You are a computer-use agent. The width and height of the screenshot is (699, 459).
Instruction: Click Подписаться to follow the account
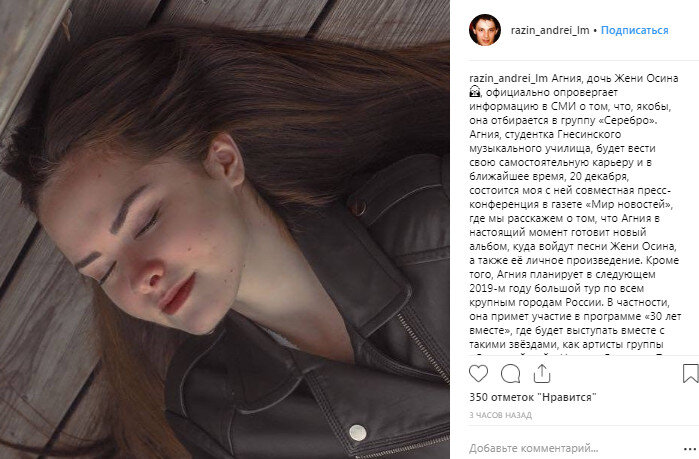pyautogui.click(x=634, y=30)
